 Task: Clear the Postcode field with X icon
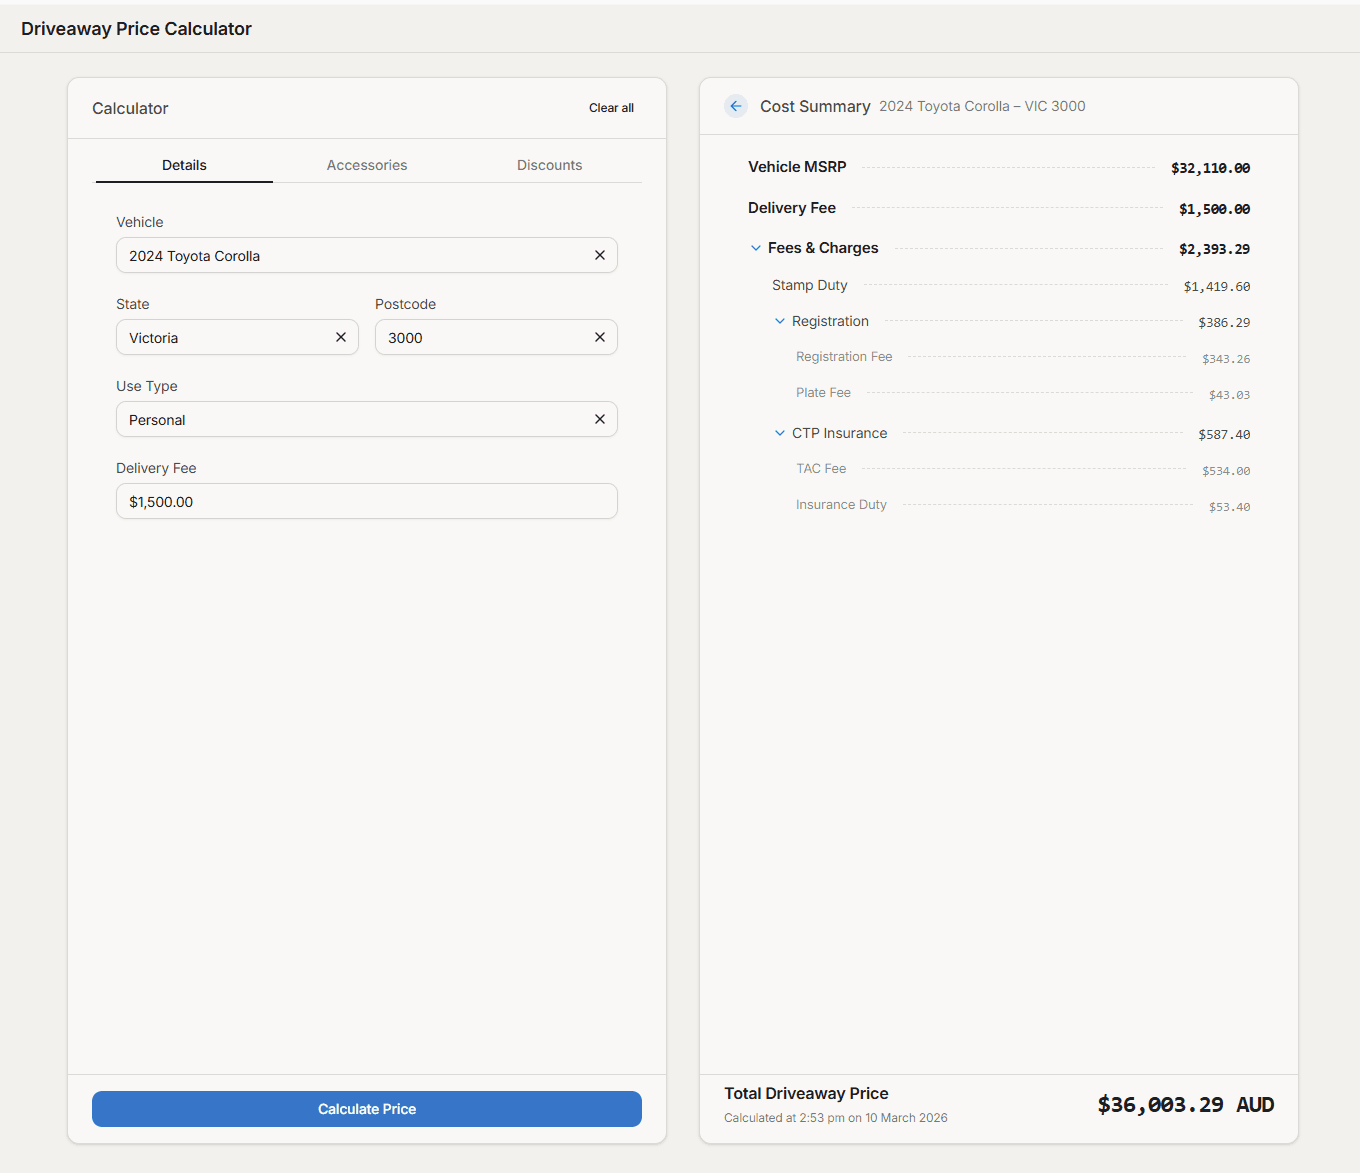click(x=600, y=337)
